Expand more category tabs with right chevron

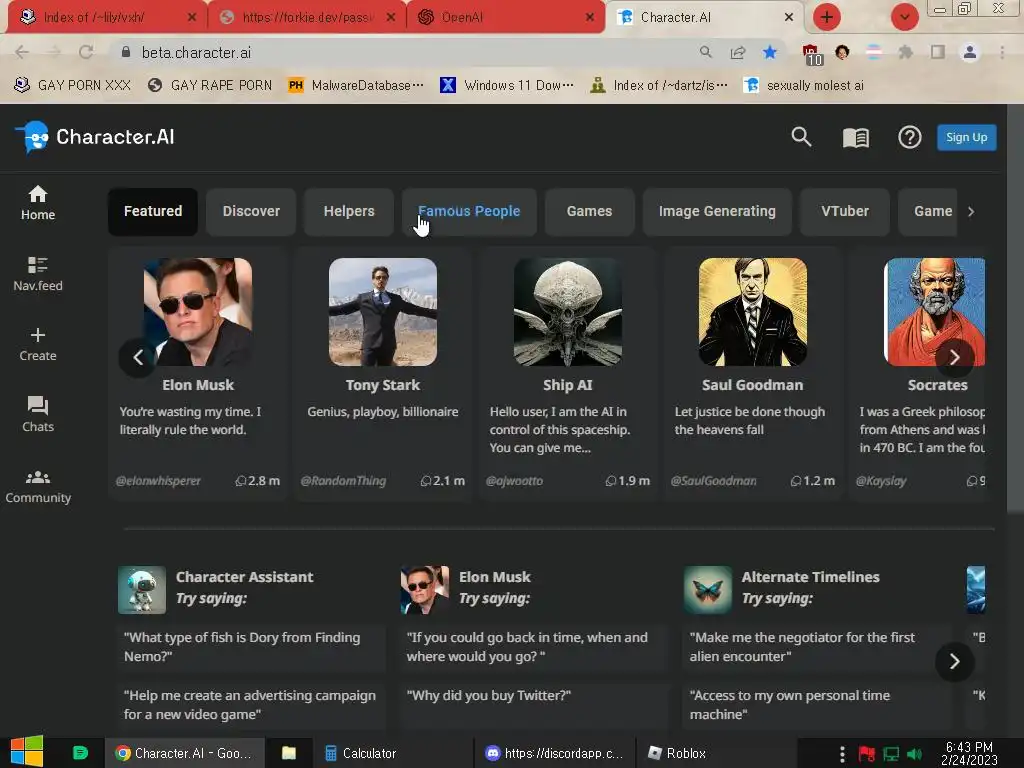971,212
